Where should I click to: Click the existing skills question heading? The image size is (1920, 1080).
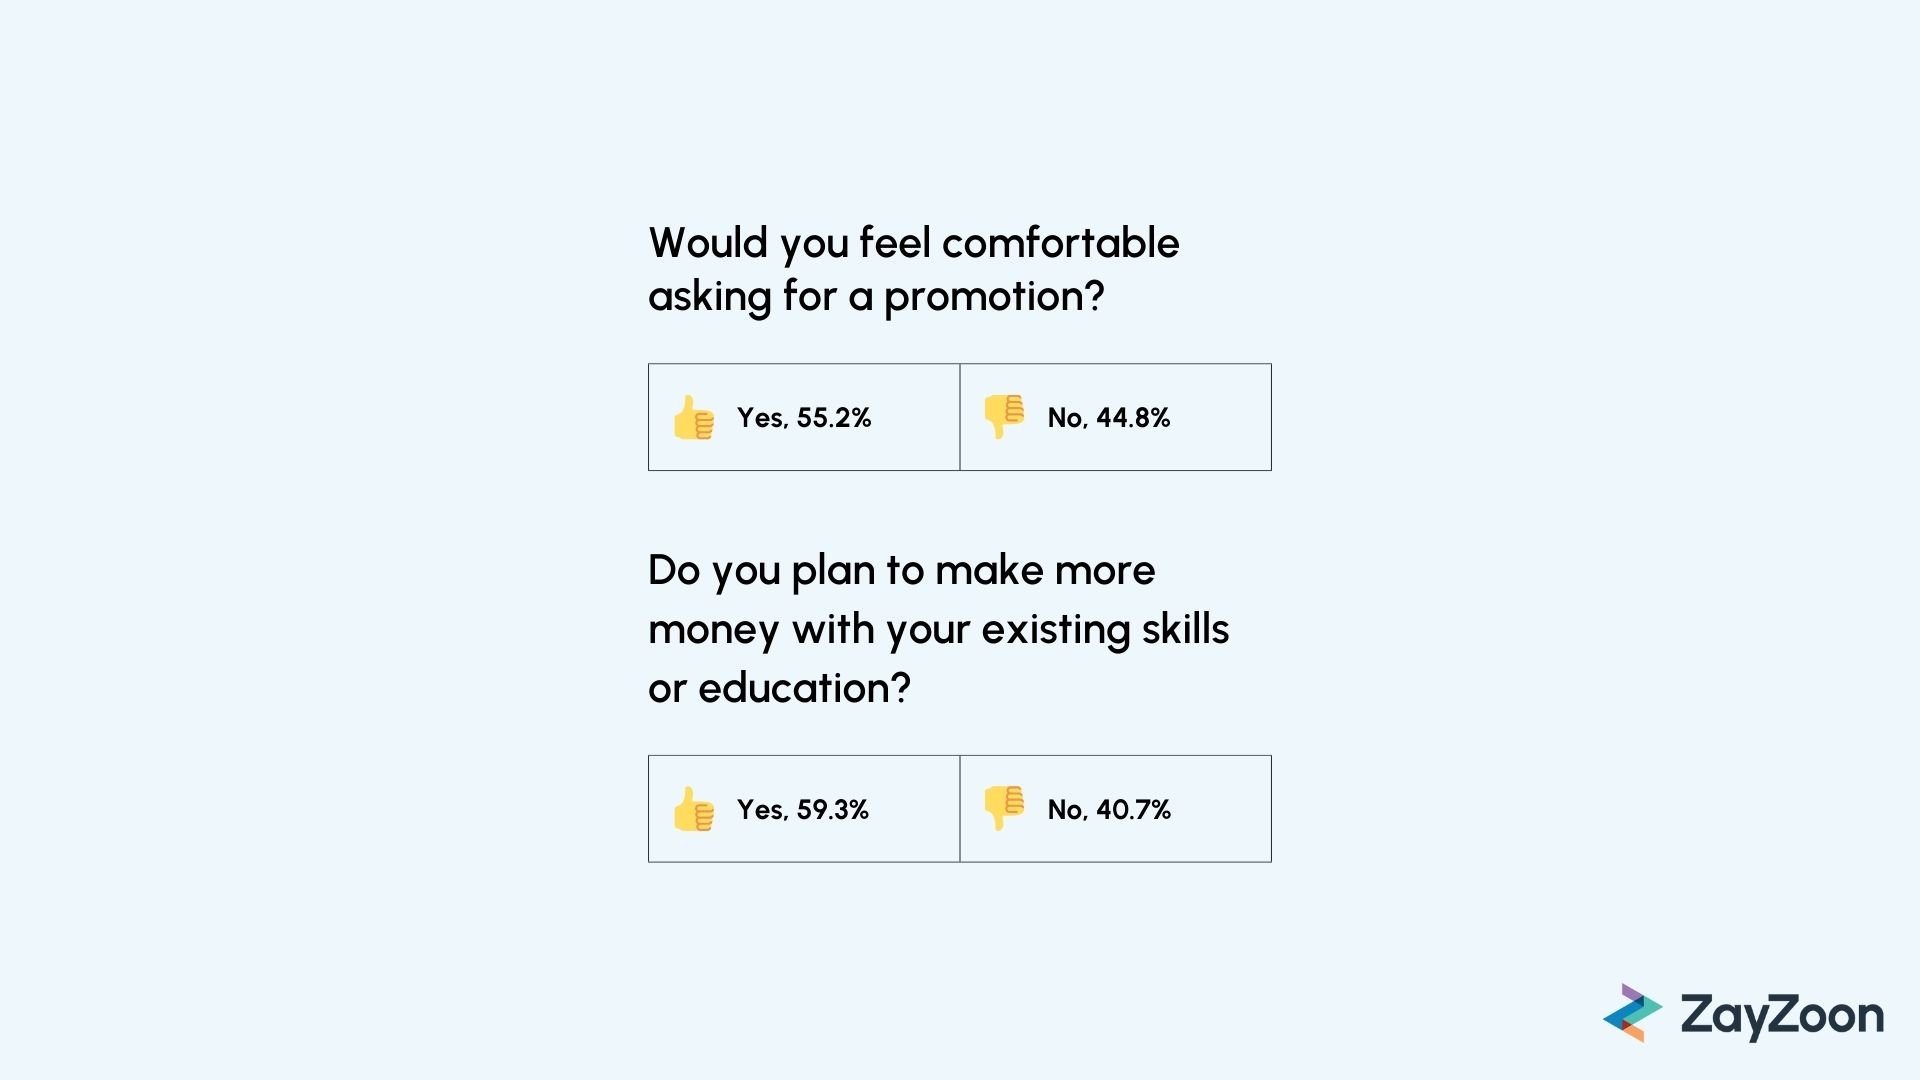tap(939, 629)
